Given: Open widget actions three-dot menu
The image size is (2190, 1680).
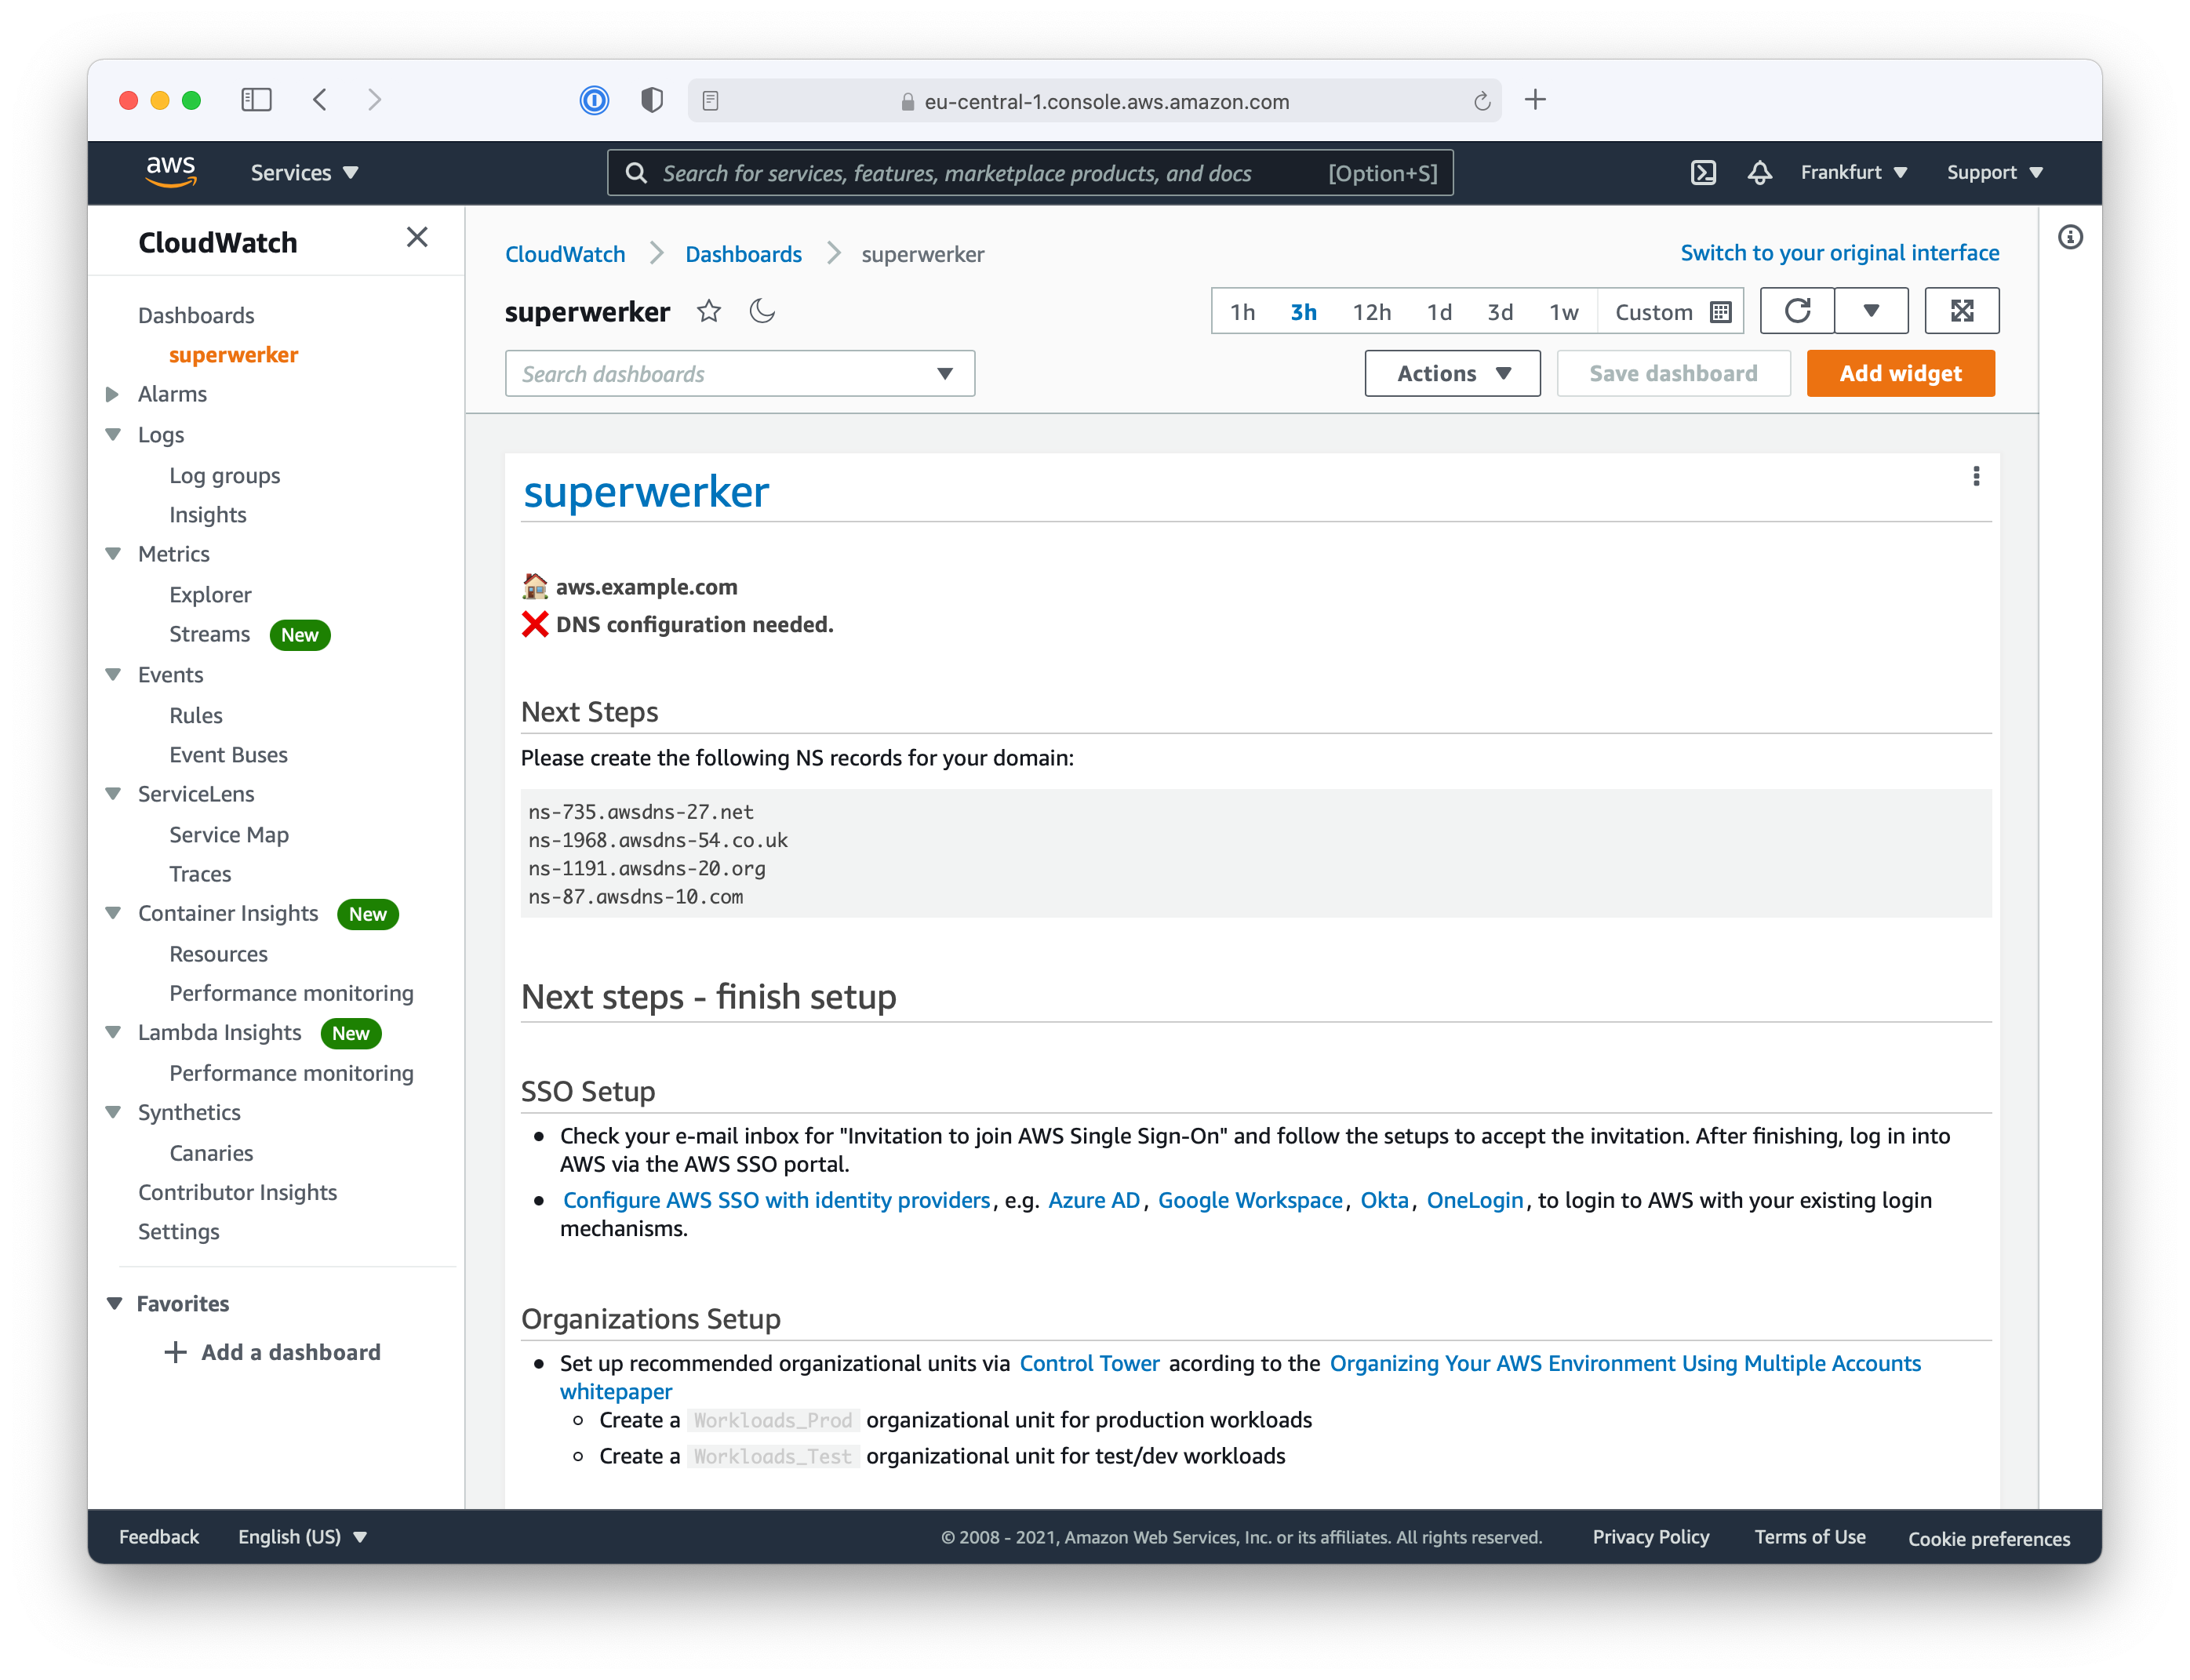Looking at the screenshot, I should 1976,476.
